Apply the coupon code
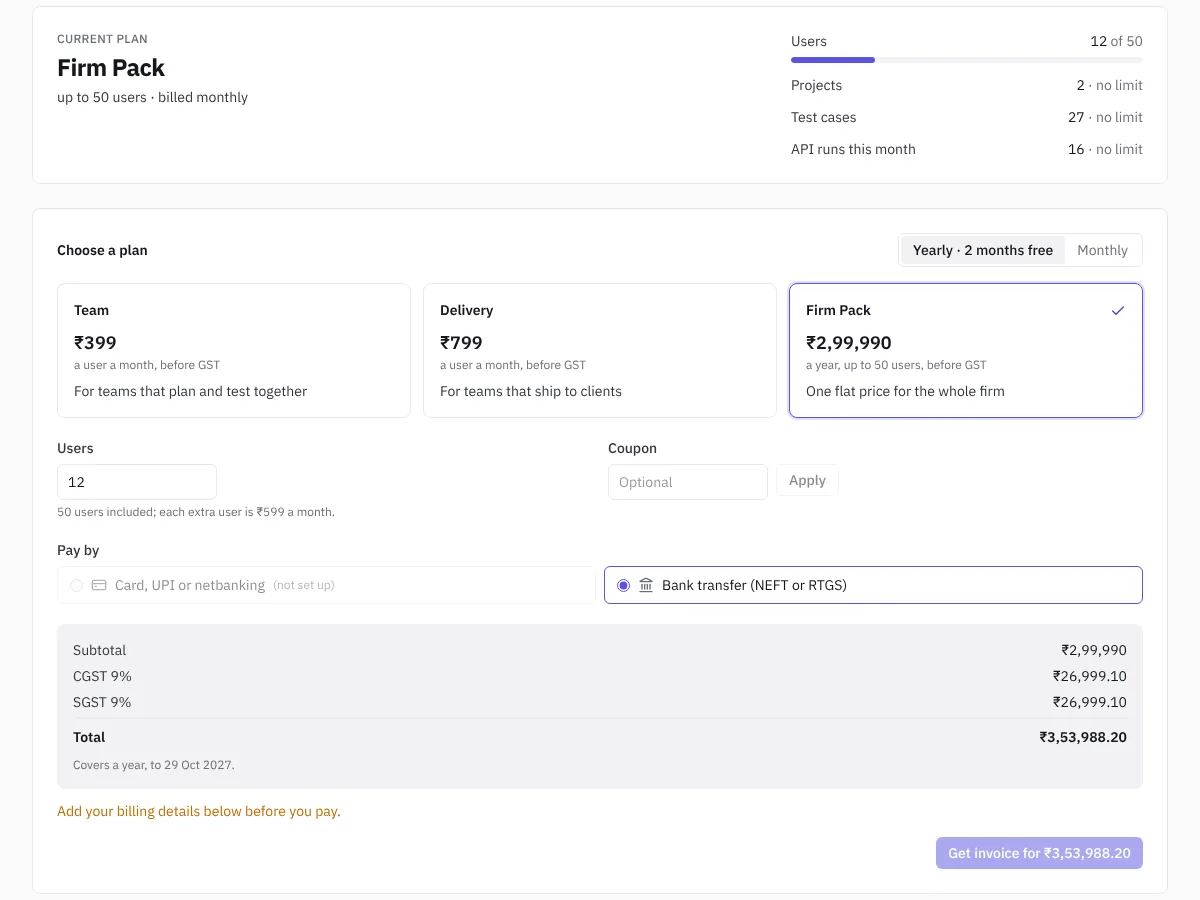Image resolution: width=1200 pixels, height=900 pixels. pyautogui.click(x=807, y=481)
